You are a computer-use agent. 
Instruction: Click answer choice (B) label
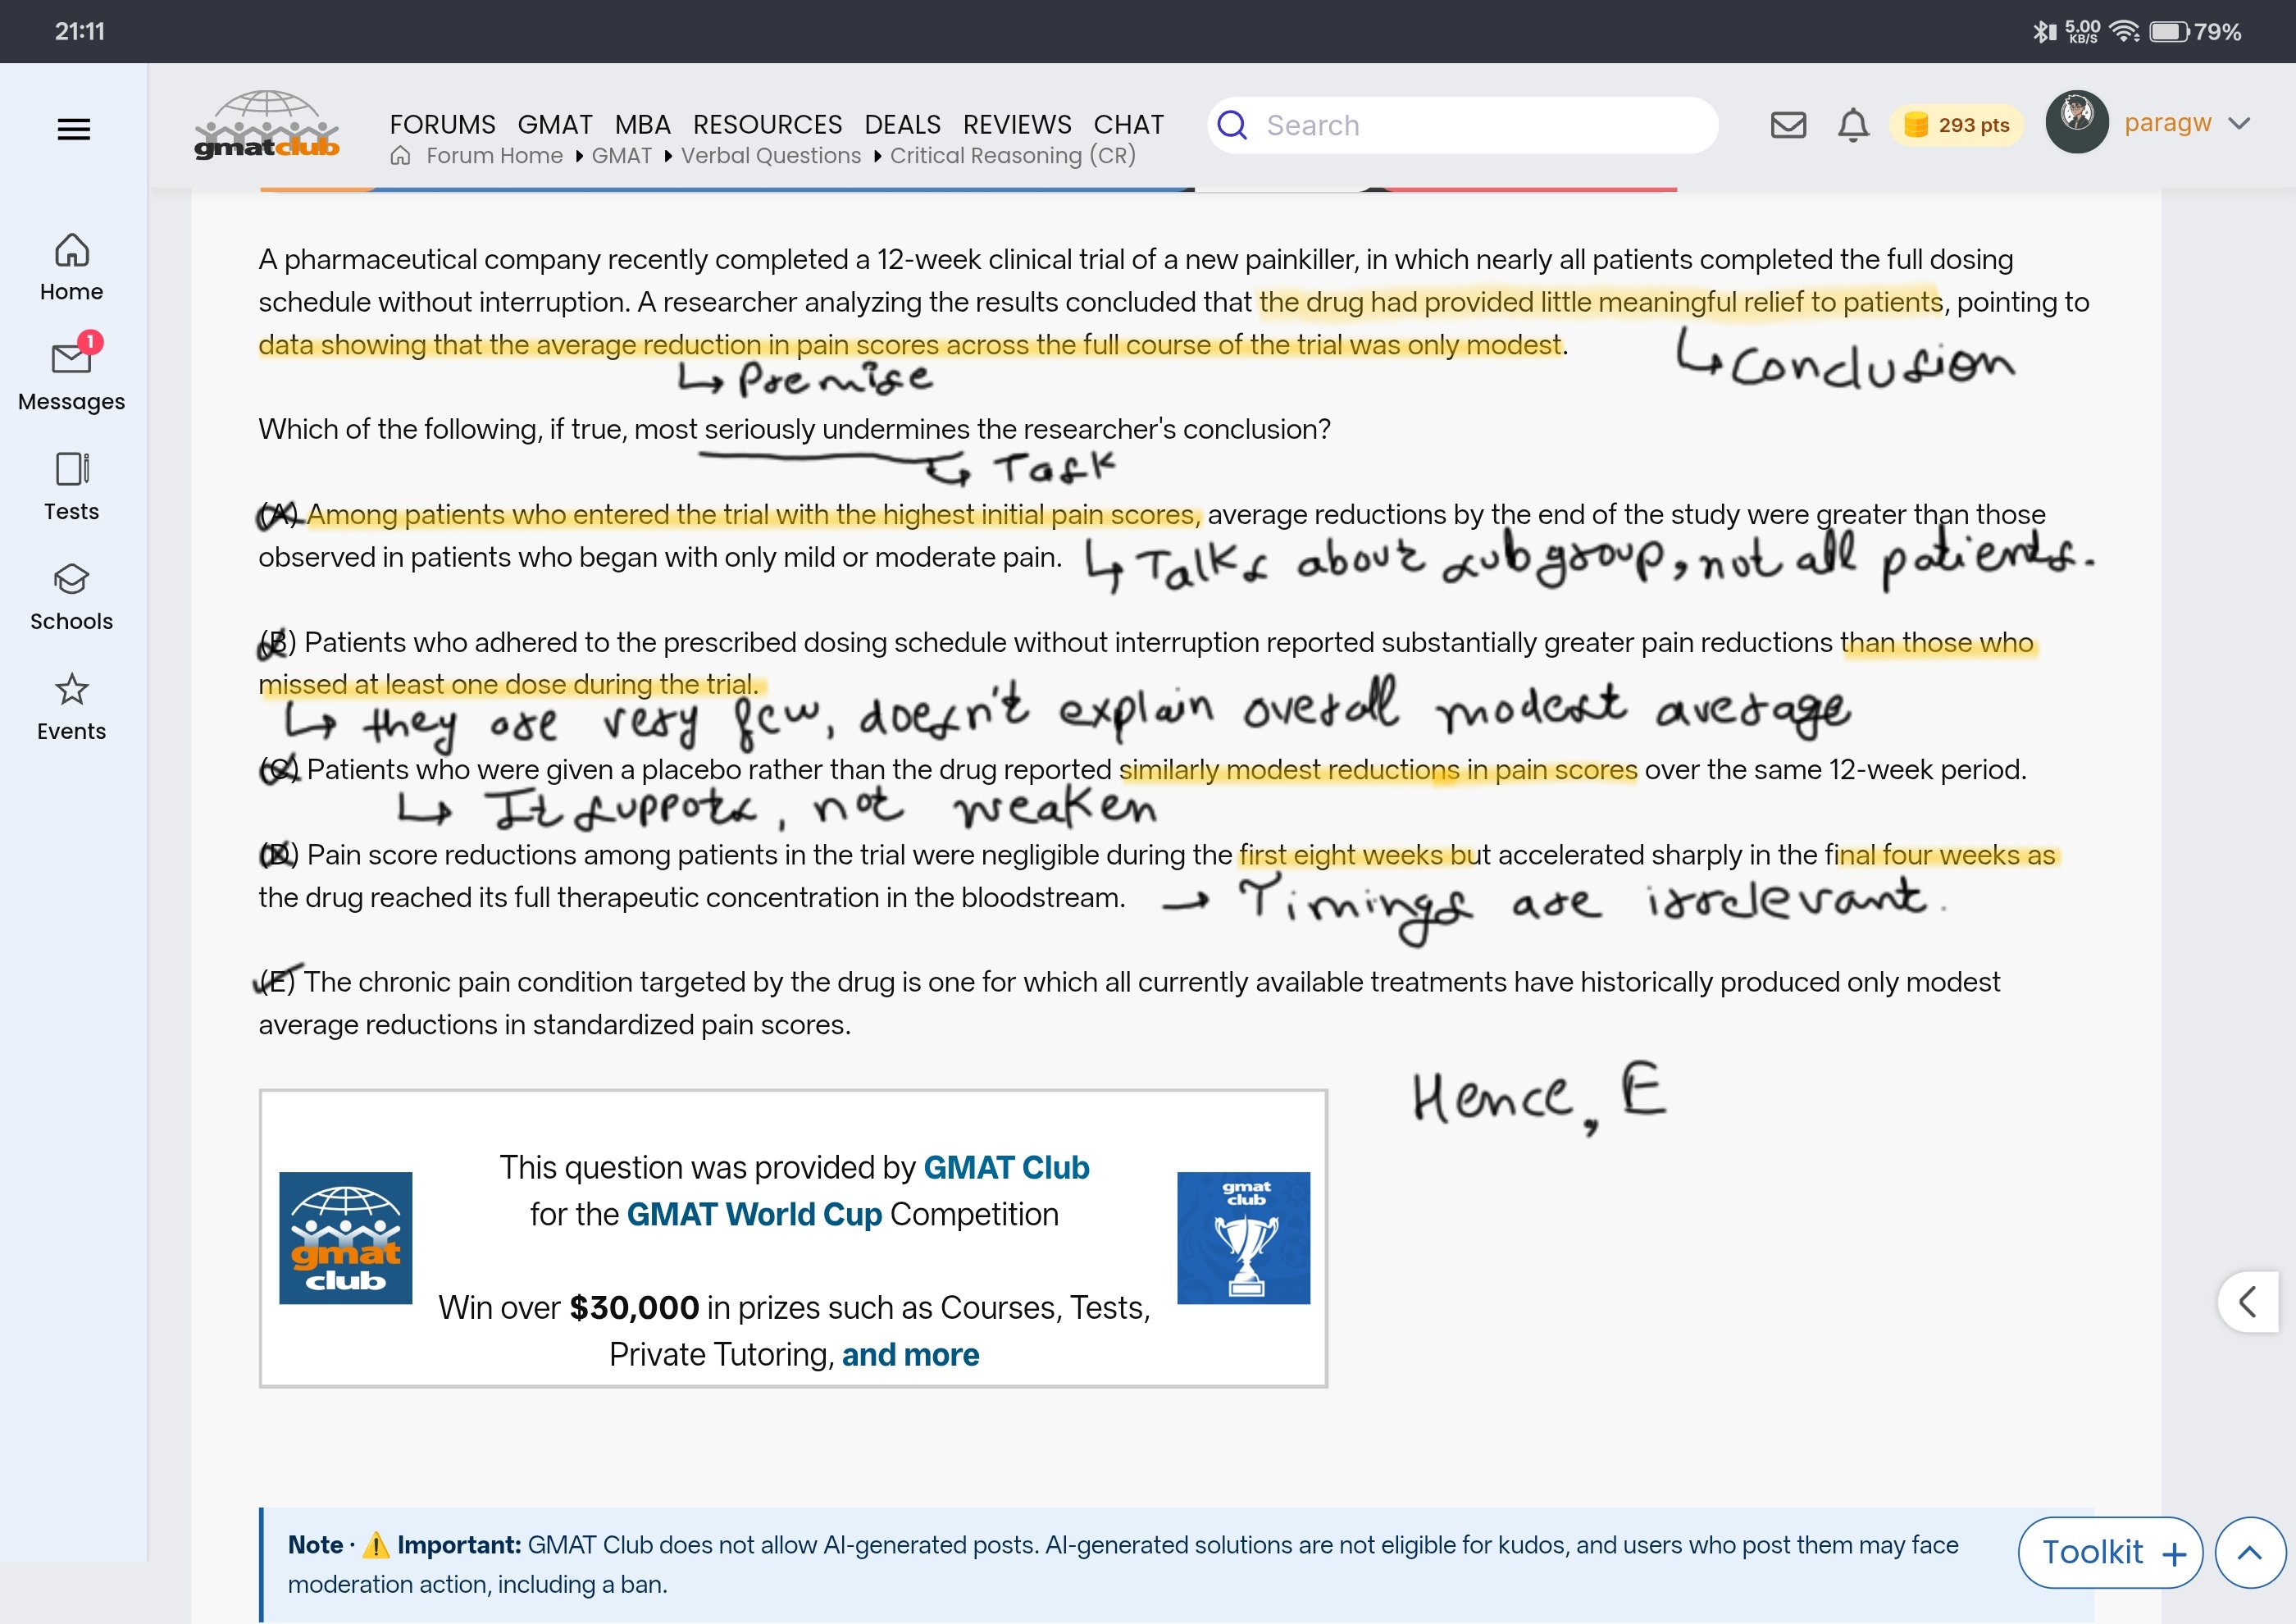276,642
